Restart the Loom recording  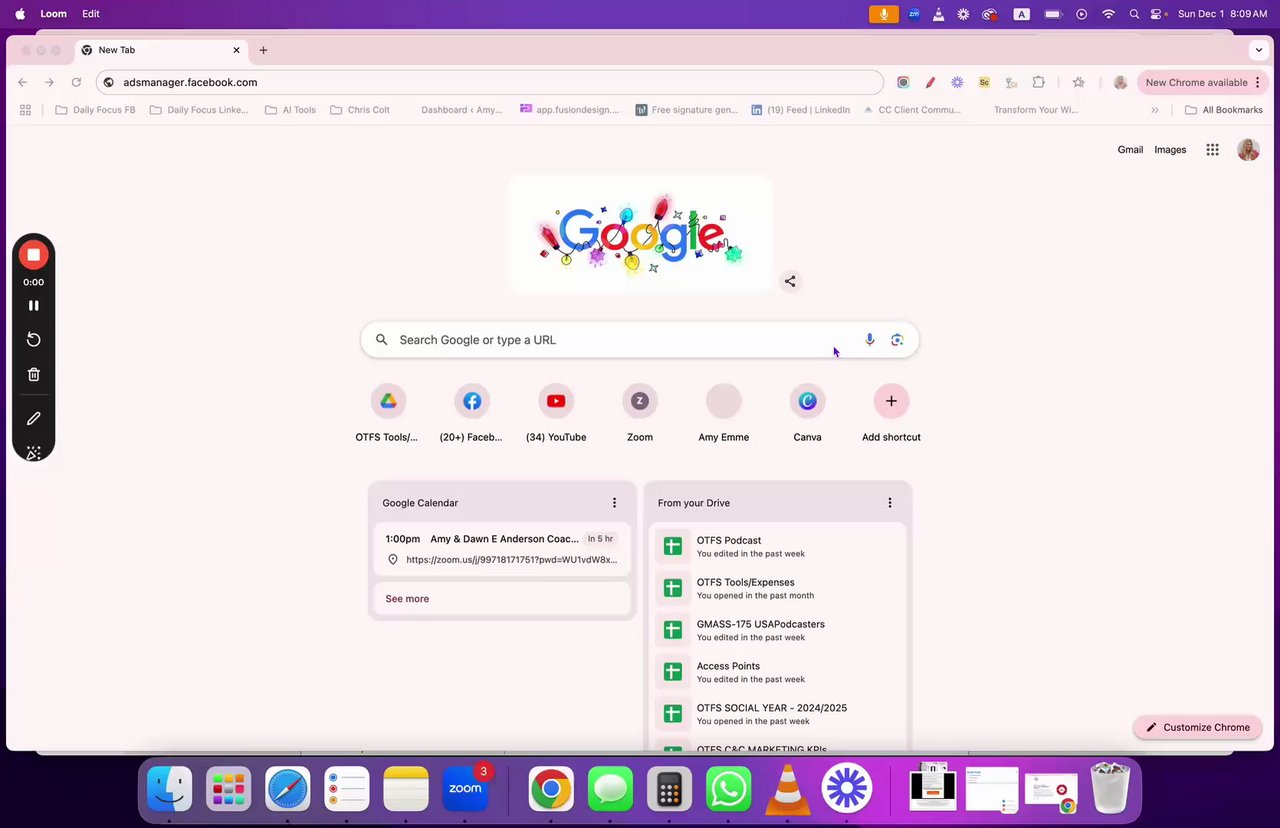point(33,340)
